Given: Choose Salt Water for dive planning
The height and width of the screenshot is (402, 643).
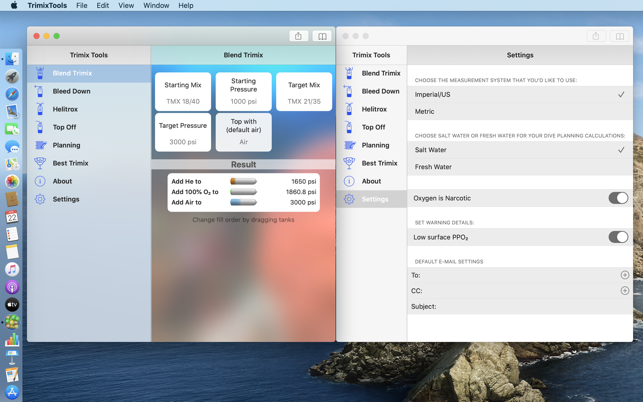Looking at the screenshot, I should [520, 150].
